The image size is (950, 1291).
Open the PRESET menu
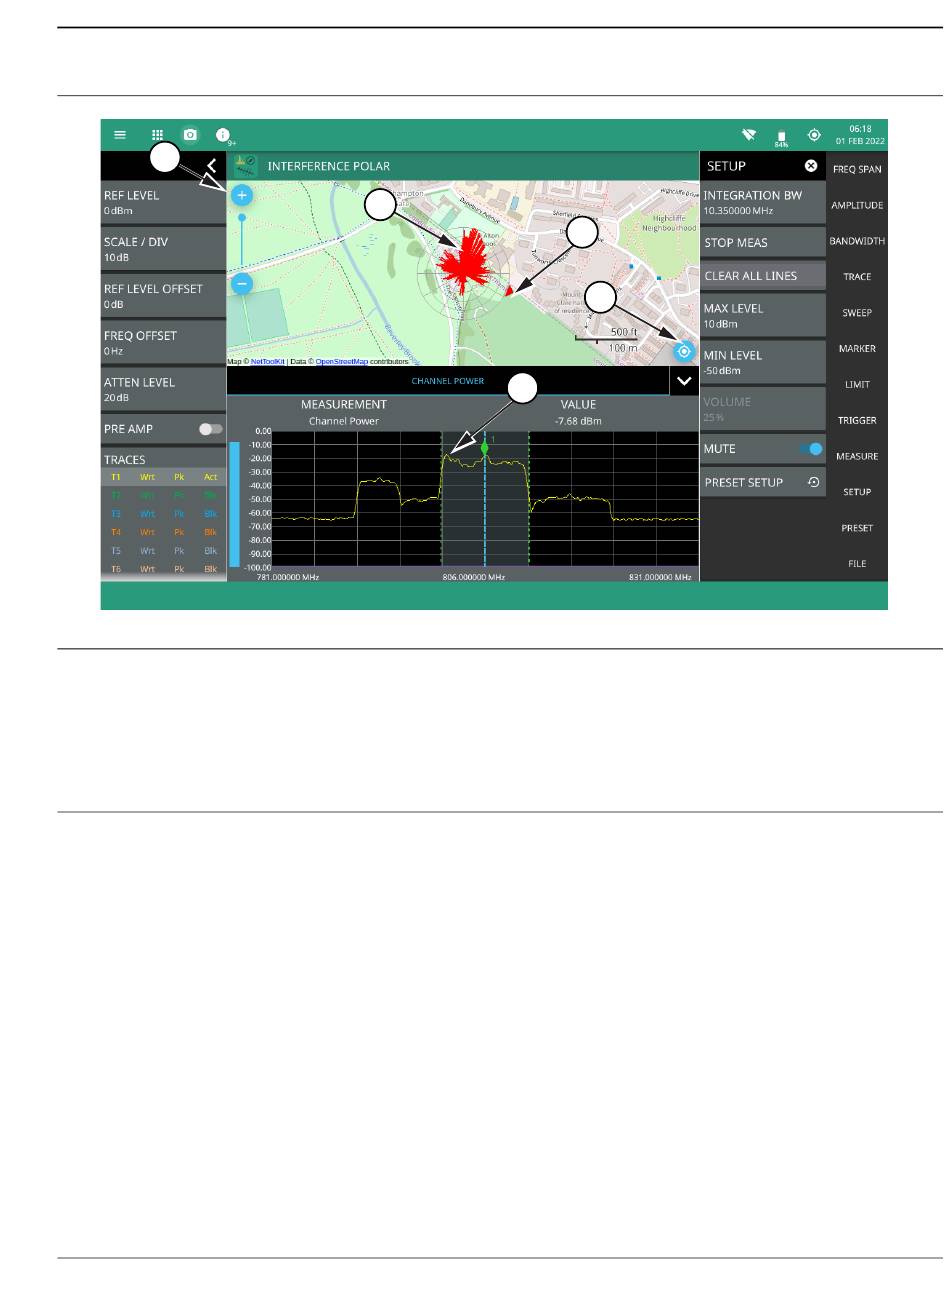(857, 528)
